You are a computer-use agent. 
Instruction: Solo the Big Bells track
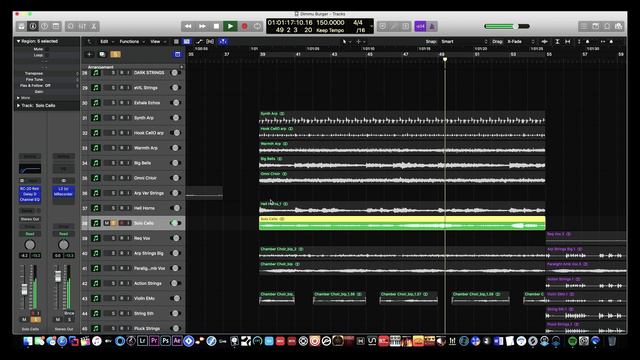point(113,163)
